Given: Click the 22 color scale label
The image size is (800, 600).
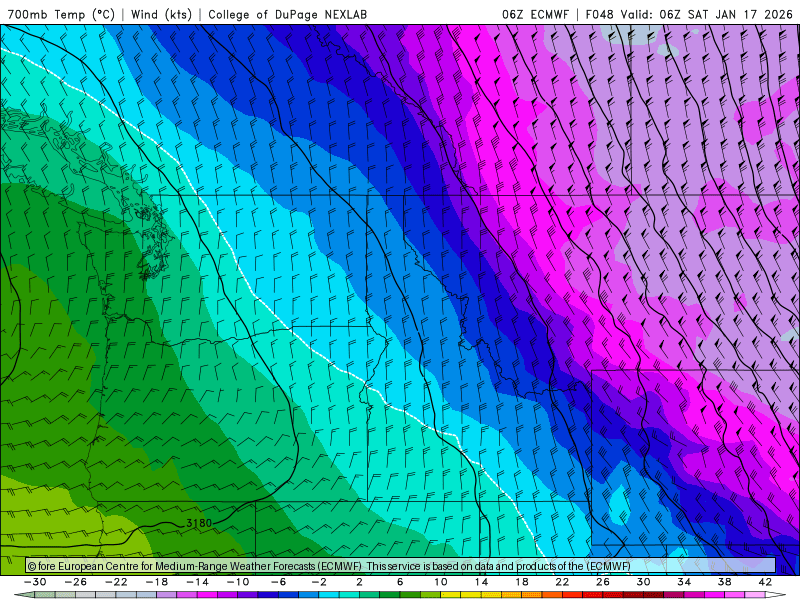Looking at the screenshot, I should pyautogui.click(x=562, y=582).
